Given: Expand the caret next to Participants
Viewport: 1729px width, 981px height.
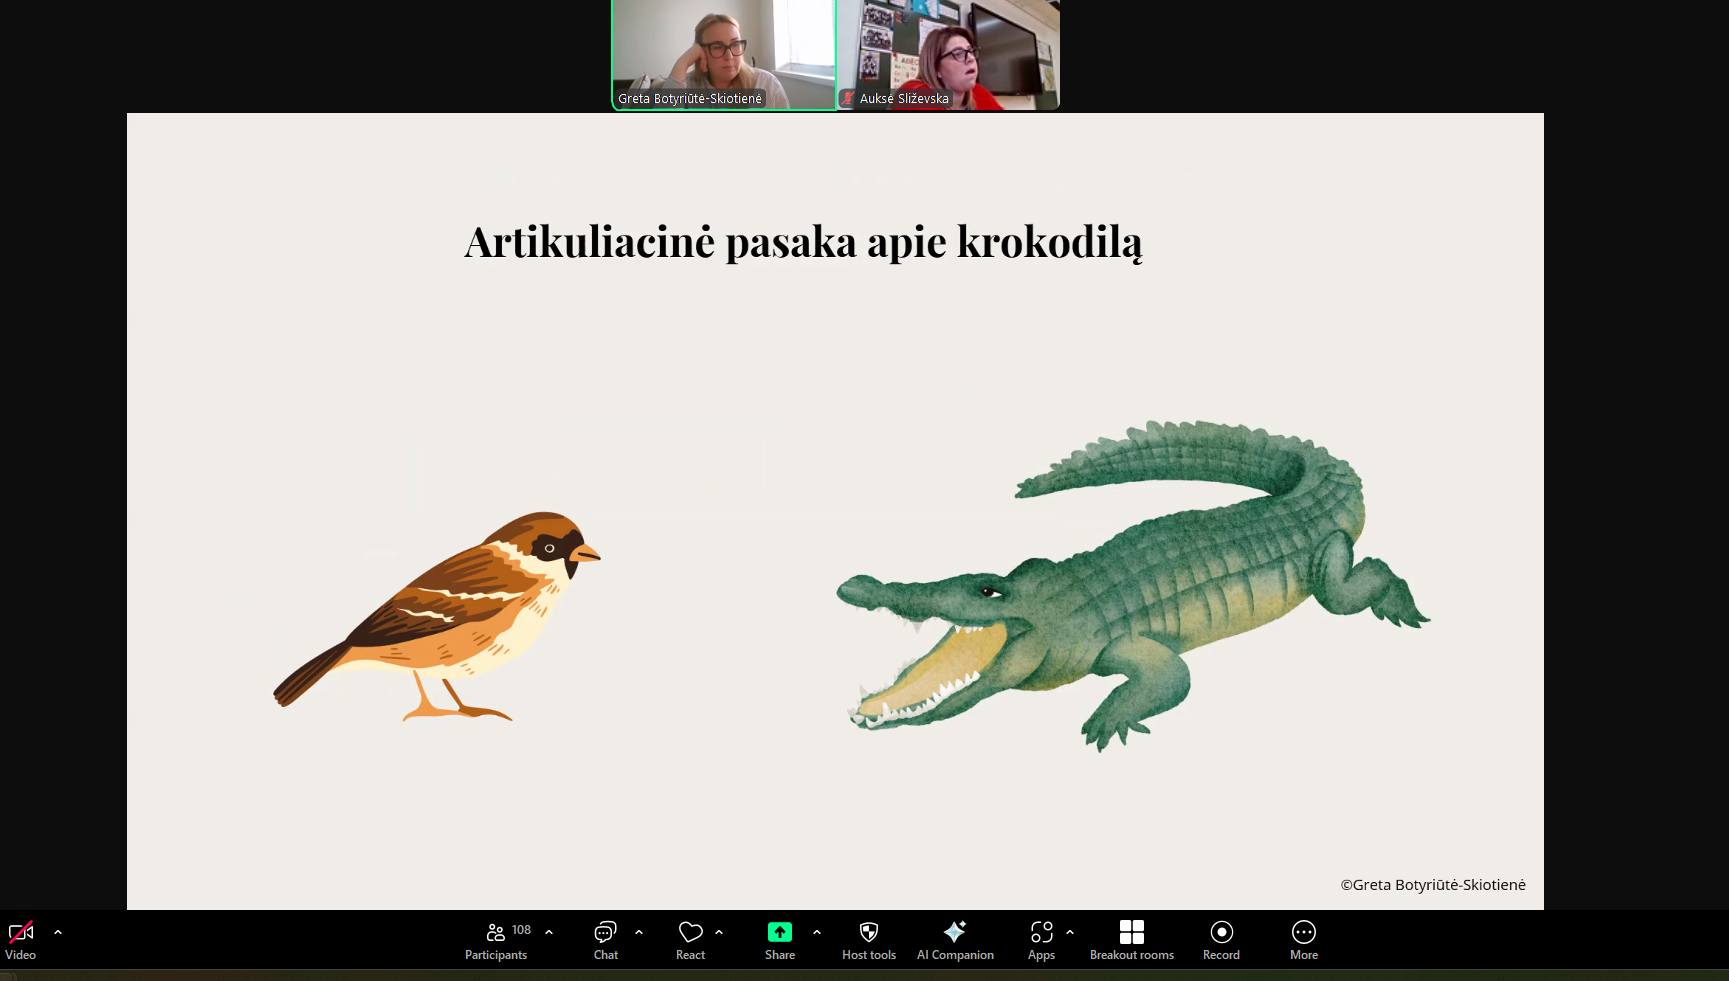Looking at the screenshot, I should [x=549, y=932].
